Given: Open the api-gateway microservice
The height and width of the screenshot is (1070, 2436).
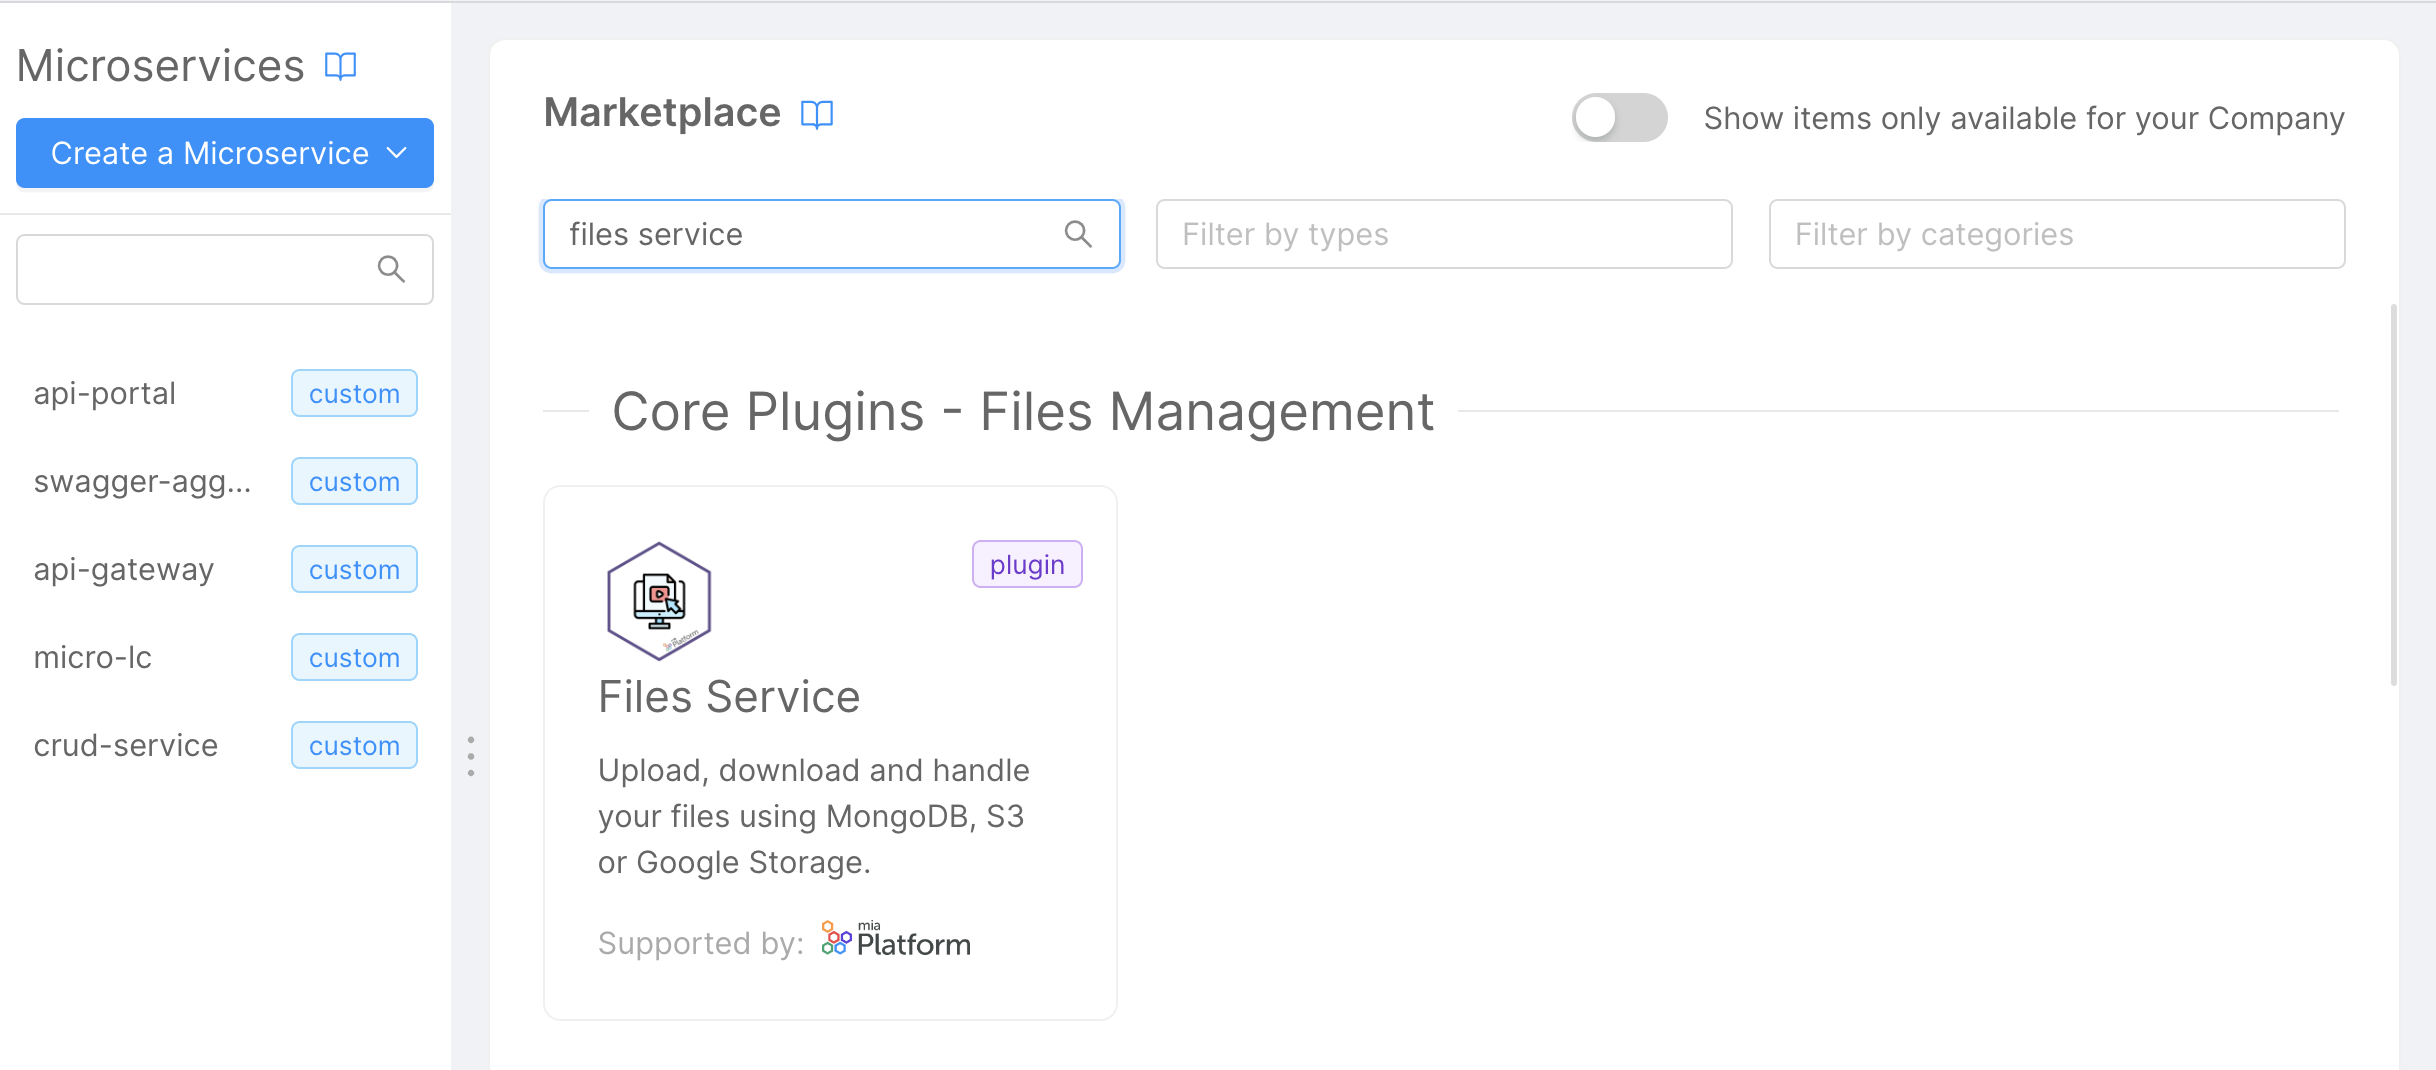Looking at the screenshot, I should point(124,569).
